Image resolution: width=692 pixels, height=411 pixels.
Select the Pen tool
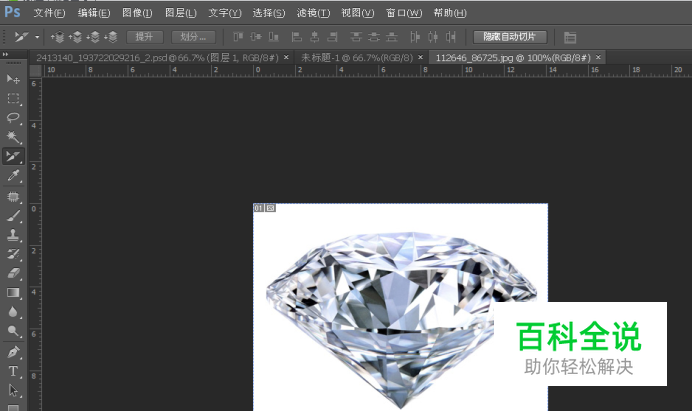coord(13,352)
